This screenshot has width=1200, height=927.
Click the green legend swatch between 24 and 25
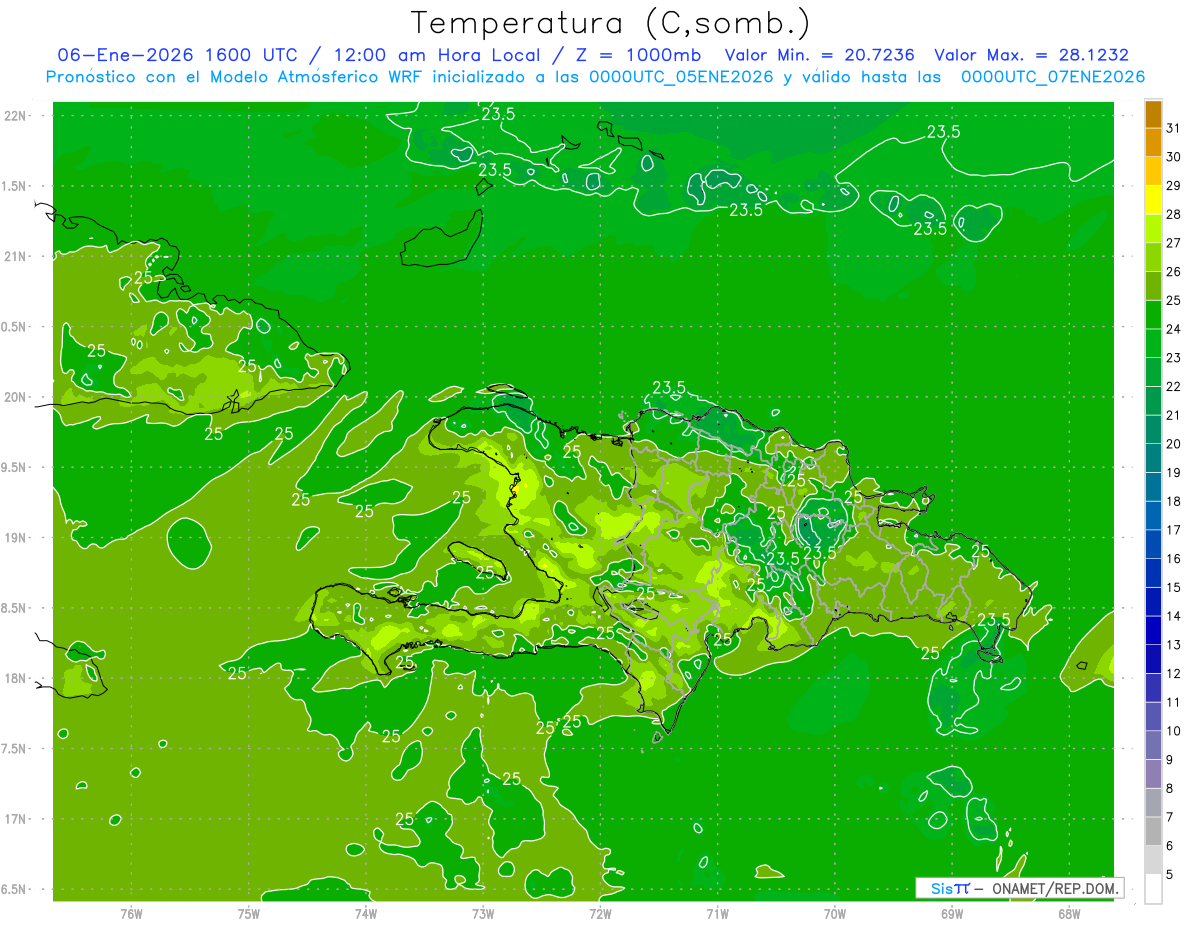point(1153,315)
